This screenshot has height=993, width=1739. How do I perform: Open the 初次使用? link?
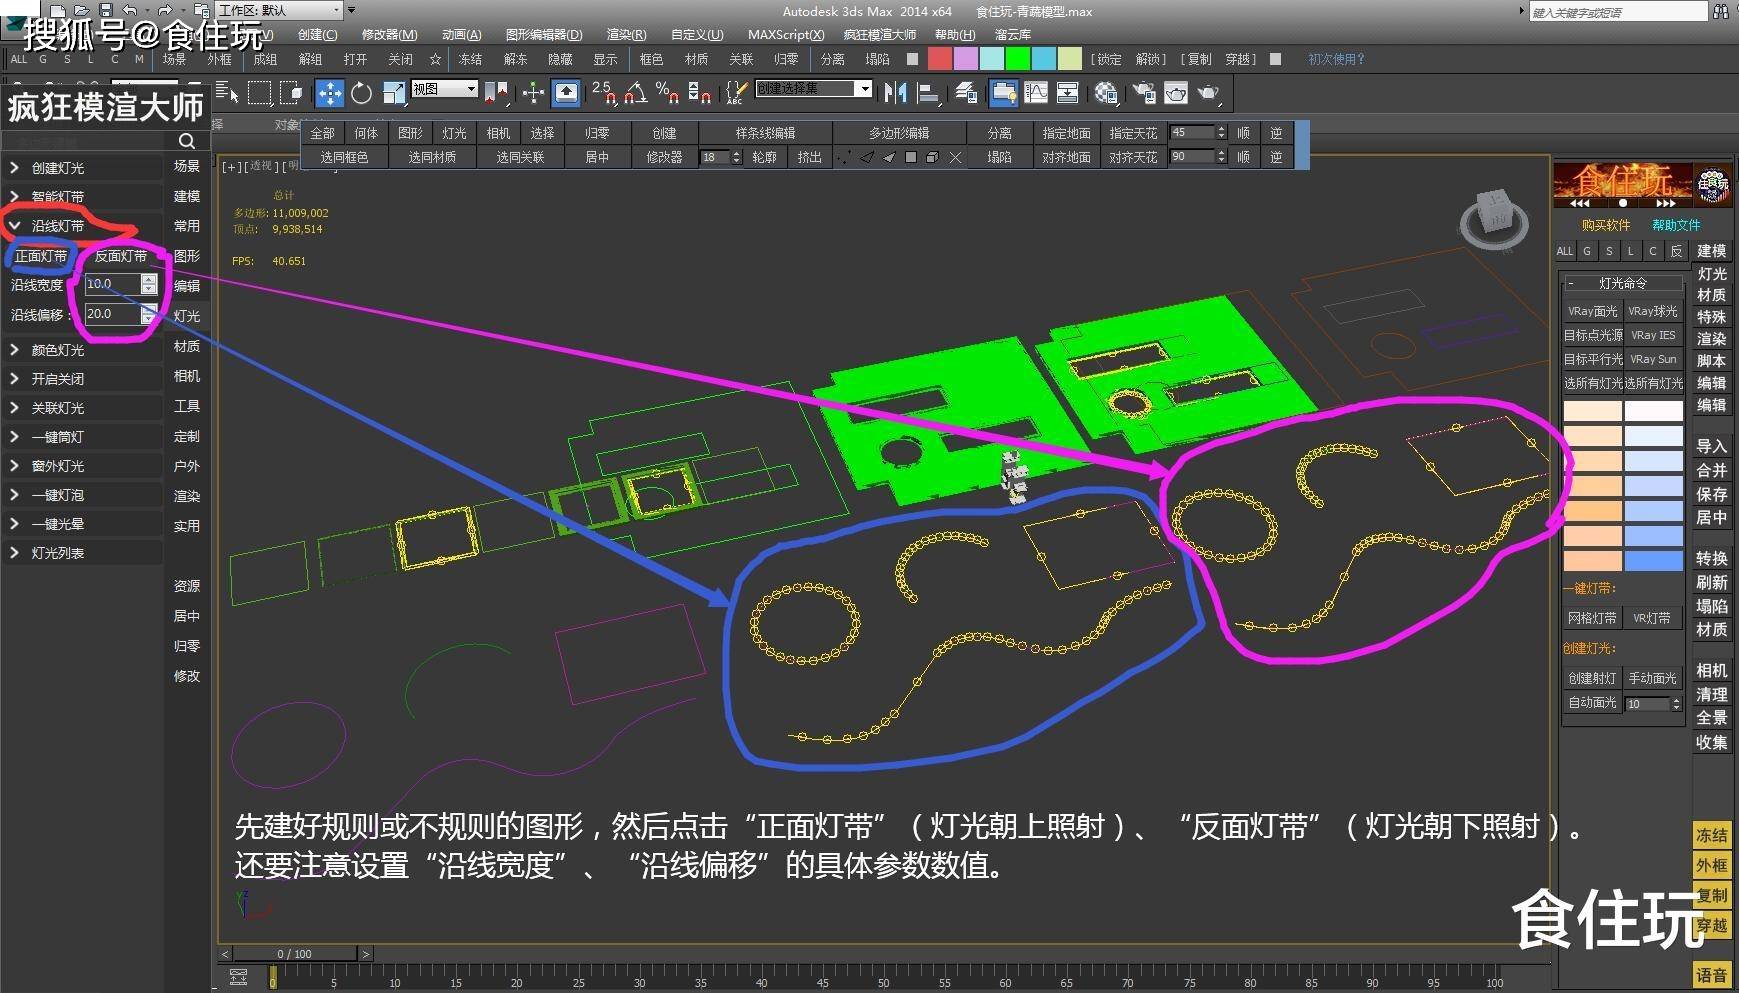pyautogui.click(x=1336, y=59)
